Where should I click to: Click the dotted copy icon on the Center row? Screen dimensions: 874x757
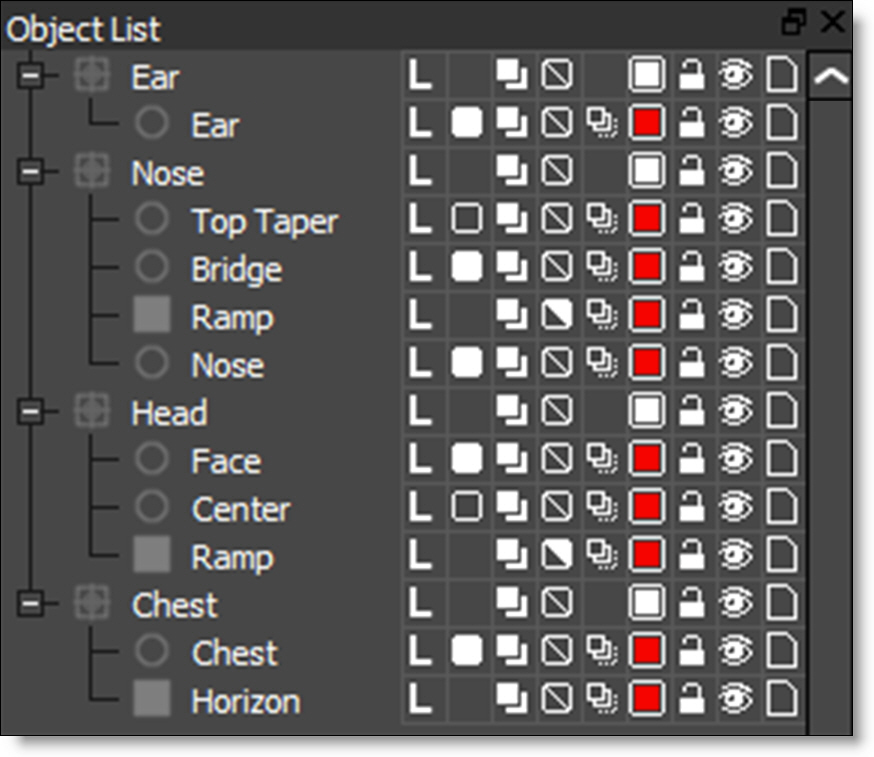pyautogui.click(x=601, y=507)
